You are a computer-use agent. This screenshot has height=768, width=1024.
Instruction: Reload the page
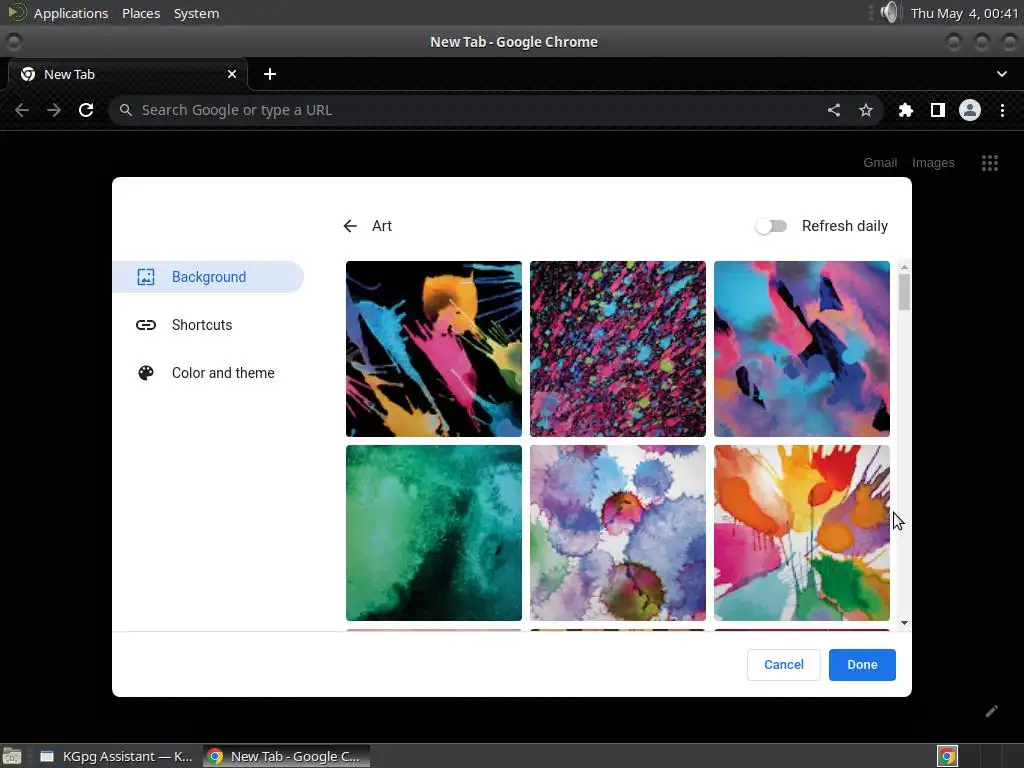click(x=86, y=110)
